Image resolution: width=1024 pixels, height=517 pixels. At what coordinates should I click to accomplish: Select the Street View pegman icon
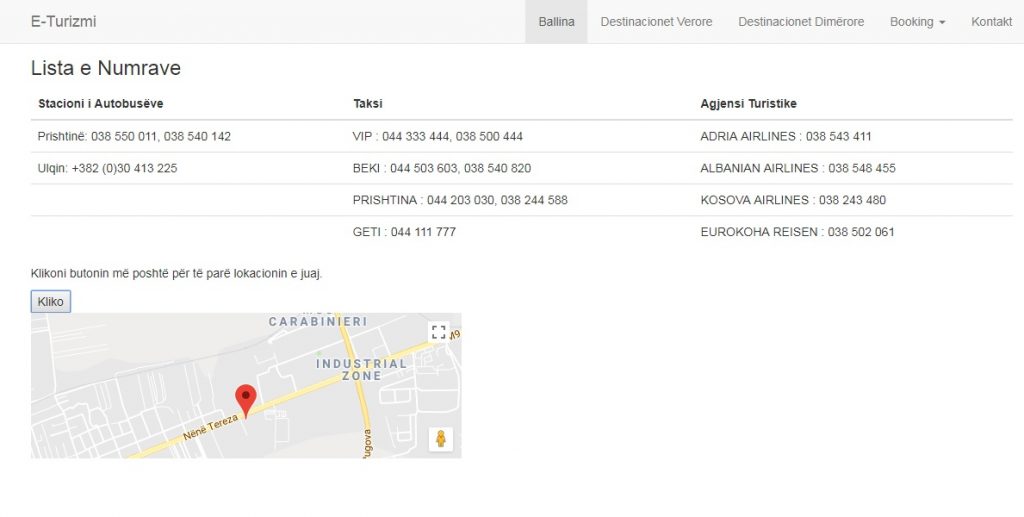pos(441,439)
